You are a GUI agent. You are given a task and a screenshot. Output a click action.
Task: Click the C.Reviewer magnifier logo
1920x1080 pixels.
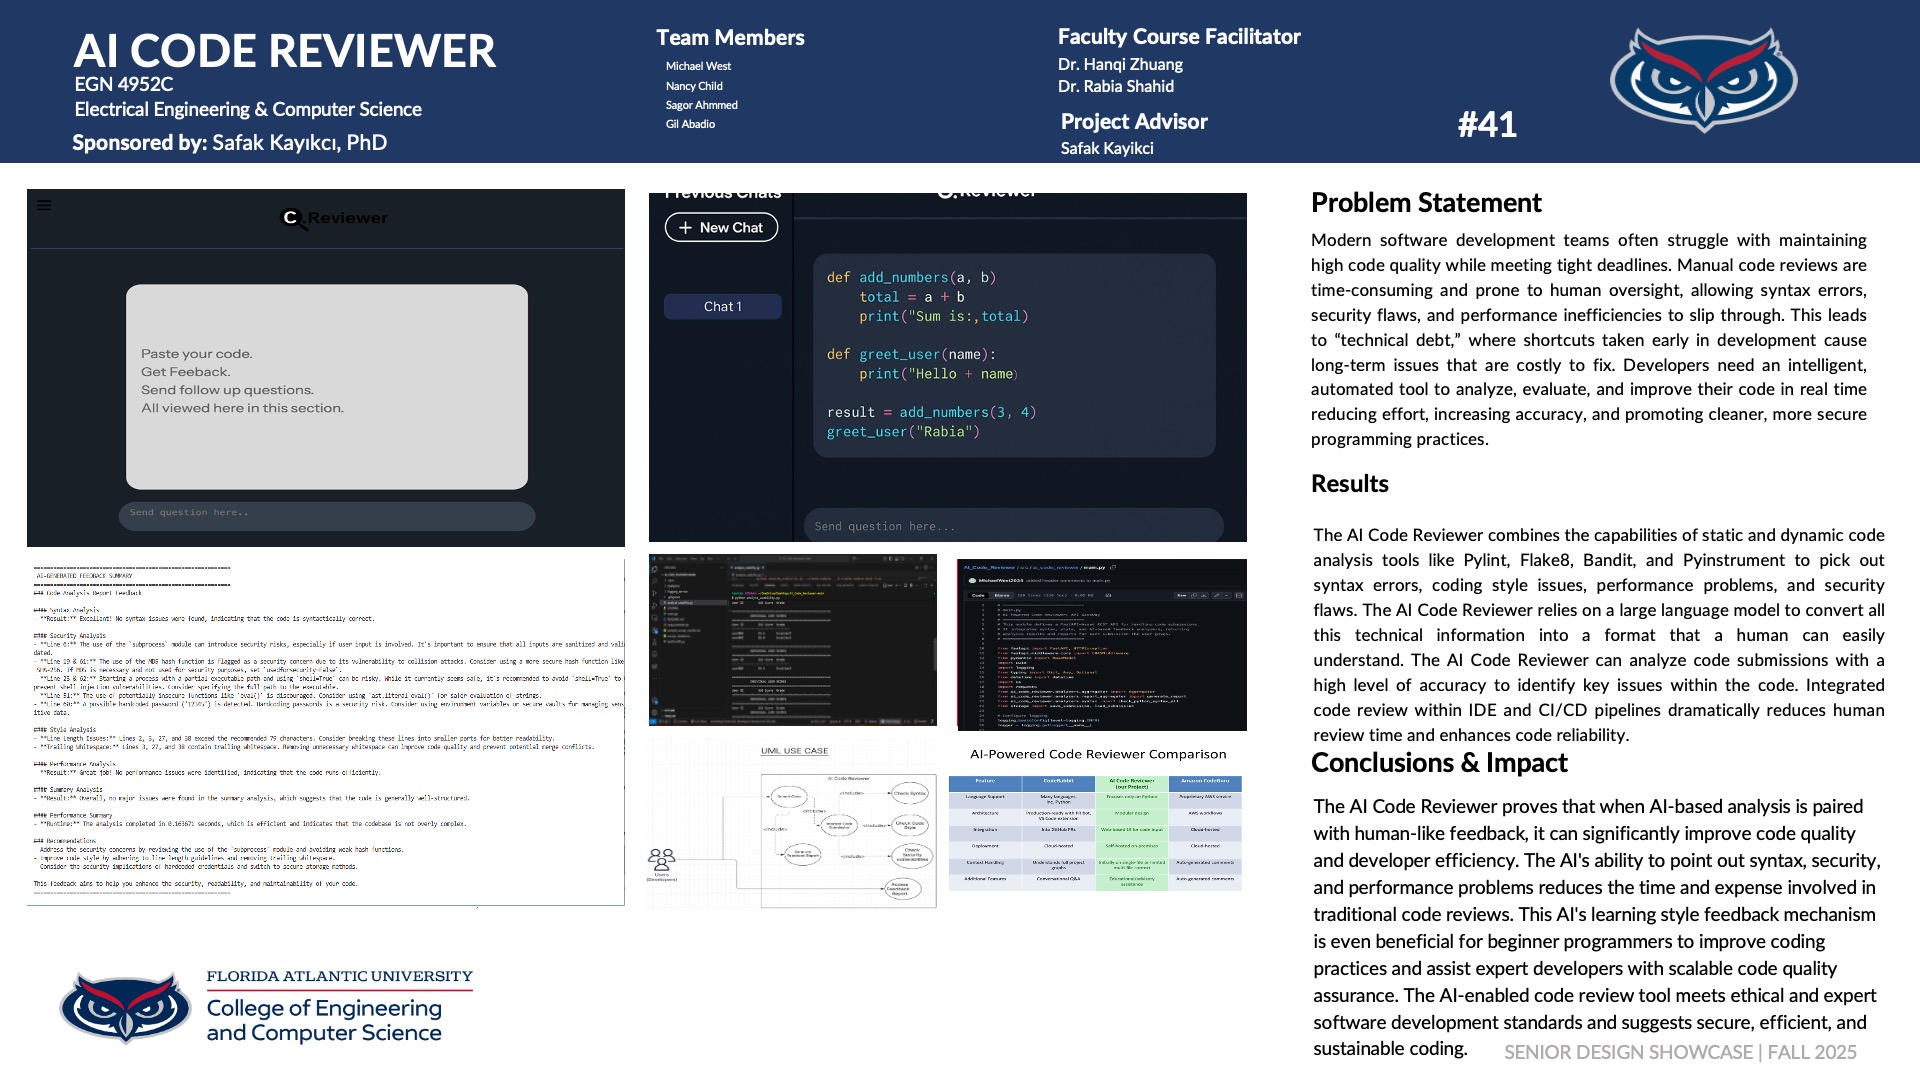[x=292, y=218]
